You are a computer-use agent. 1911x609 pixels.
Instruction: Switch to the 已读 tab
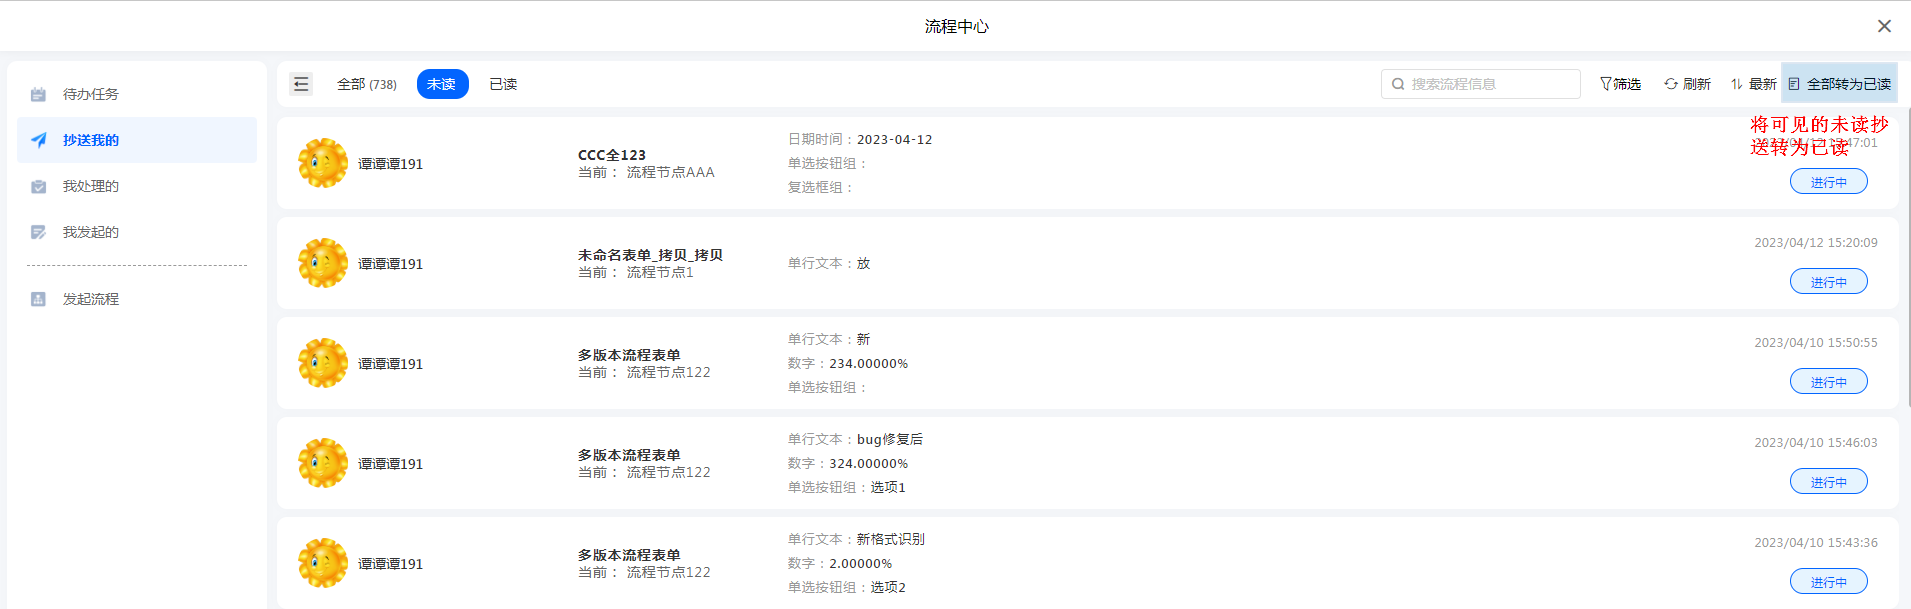point(503,84)
